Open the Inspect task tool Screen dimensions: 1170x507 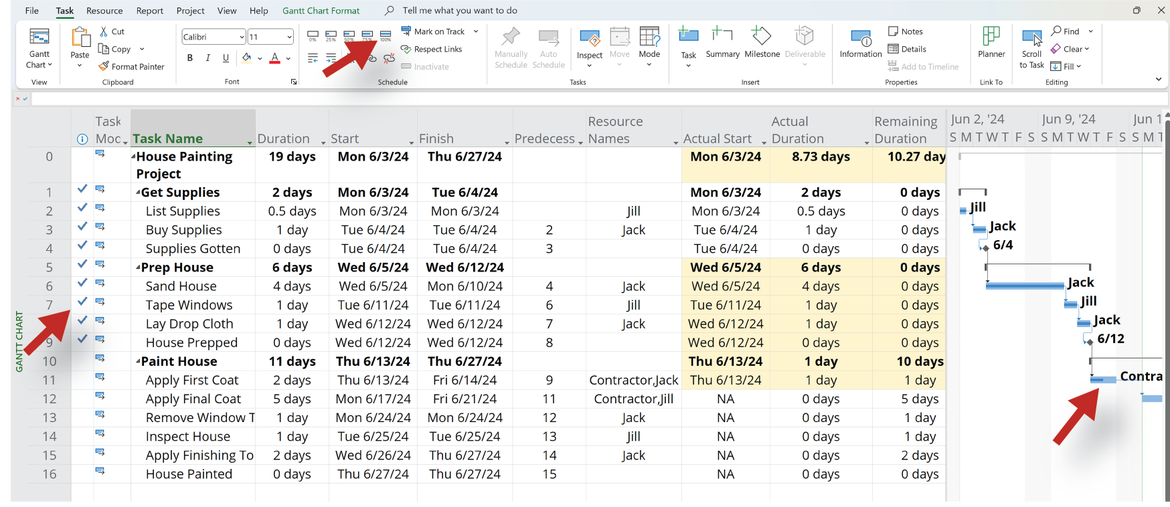pos(589,46)
